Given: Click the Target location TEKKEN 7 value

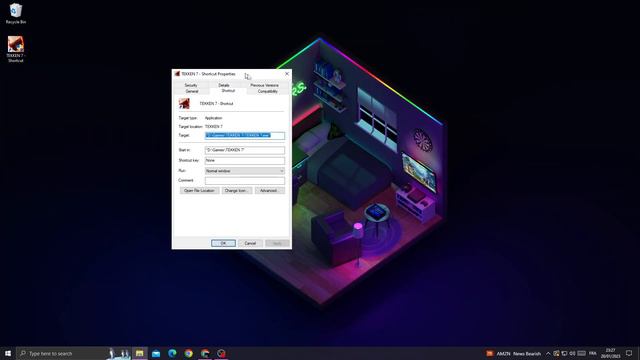Looking at the screenshot, I should point(213,127).
